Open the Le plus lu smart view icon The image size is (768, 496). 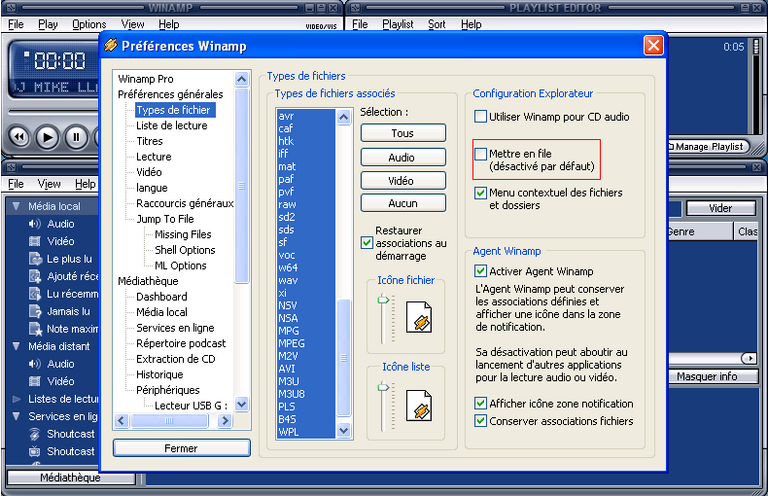pos(35,259)
